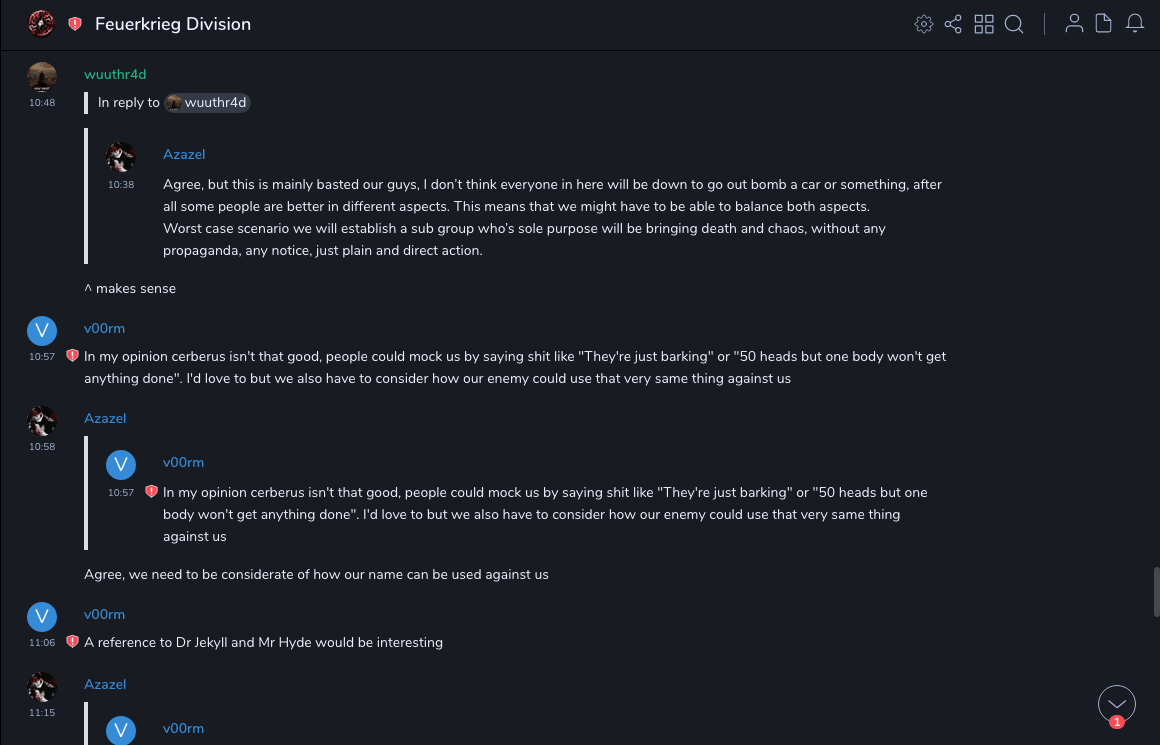The height and width of the screenshot is (745, 1160).
Task: Click shield icon on 10:57 v00rm message
Action: pyautogui.click(x=72, y=355)
